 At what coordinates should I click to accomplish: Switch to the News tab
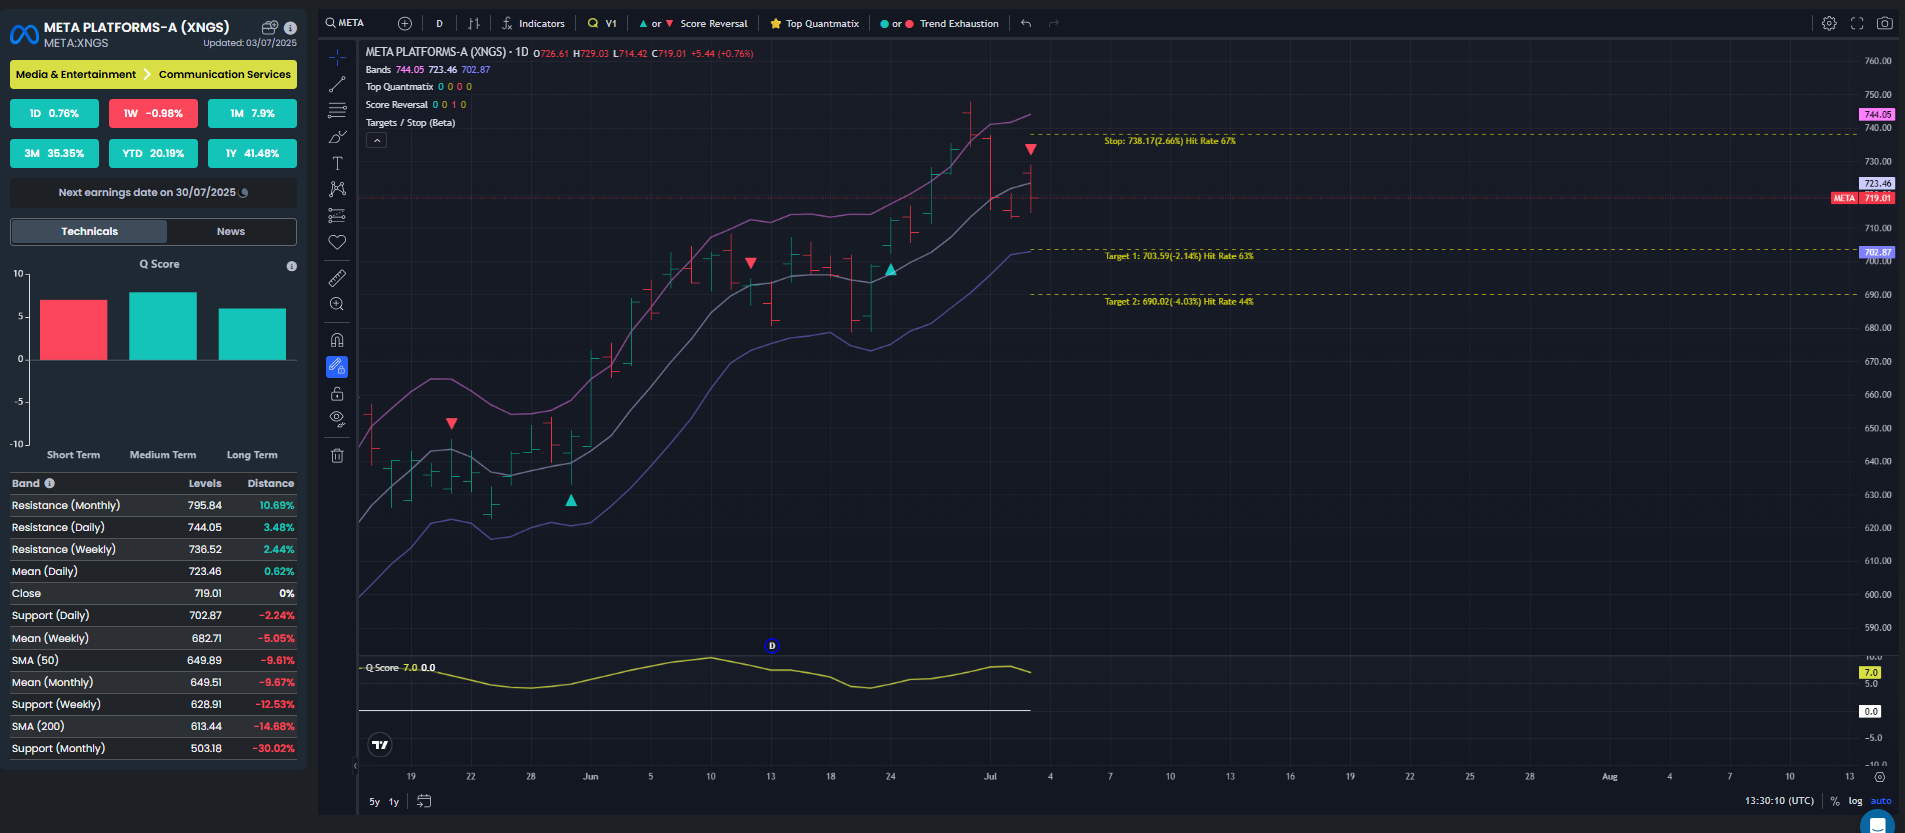pos(231,231)
